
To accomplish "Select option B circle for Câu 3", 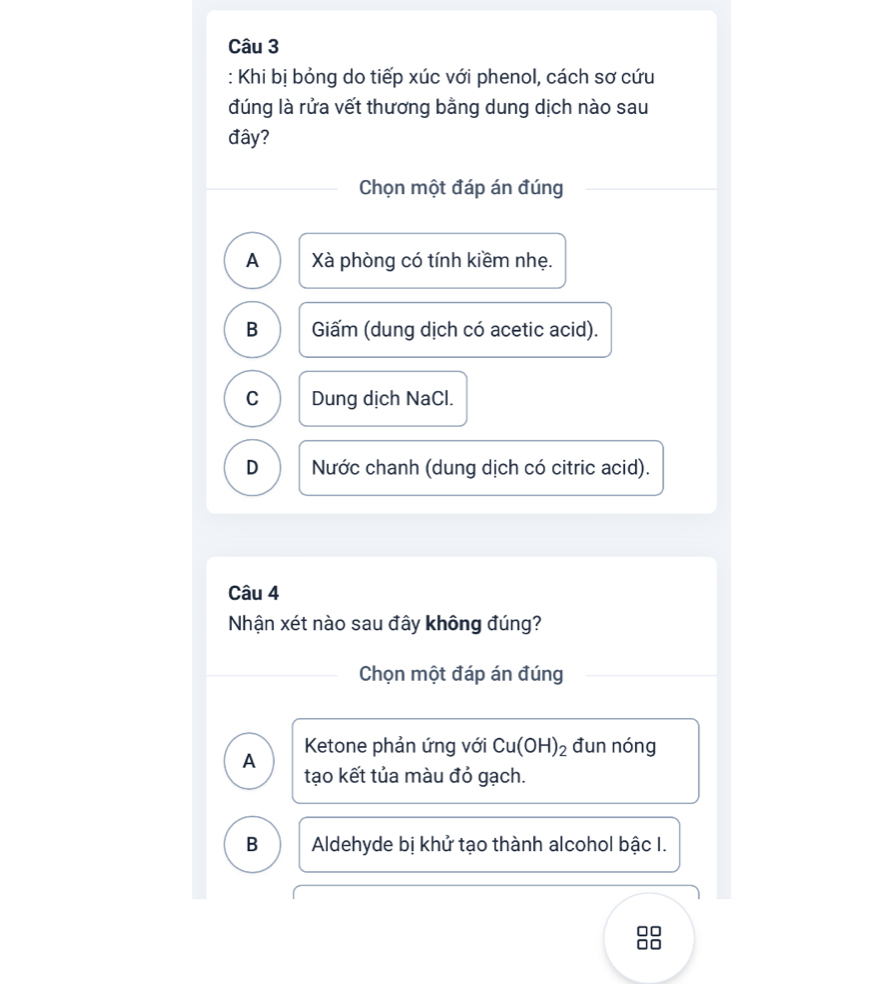I will 252,329.
